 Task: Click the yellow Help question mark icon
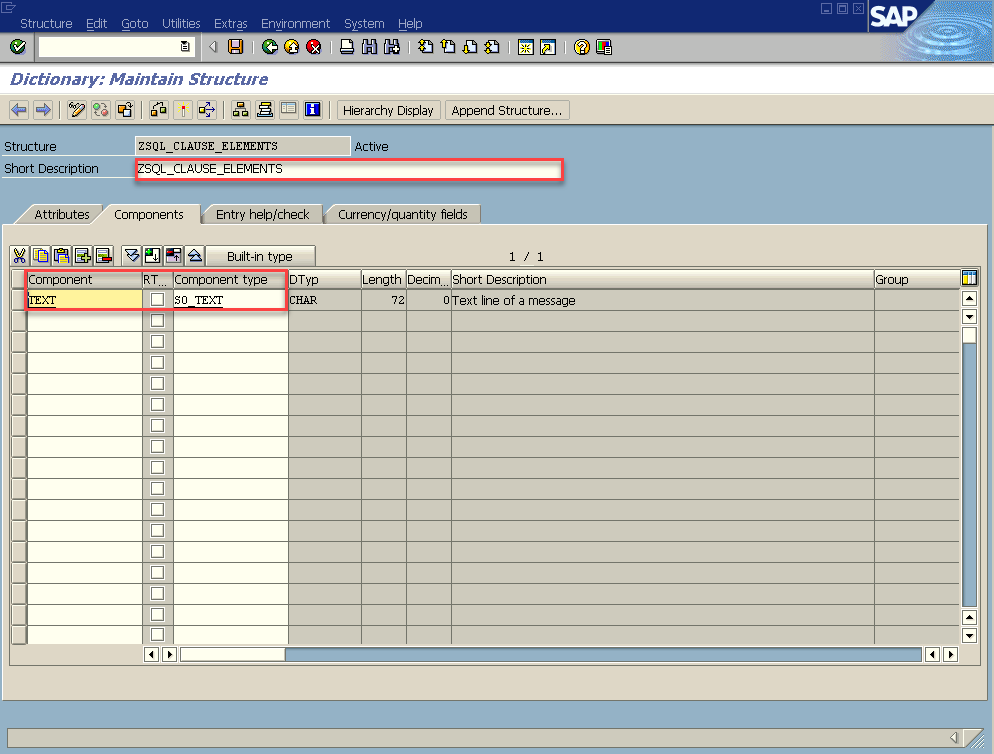[x=581, y=47]
